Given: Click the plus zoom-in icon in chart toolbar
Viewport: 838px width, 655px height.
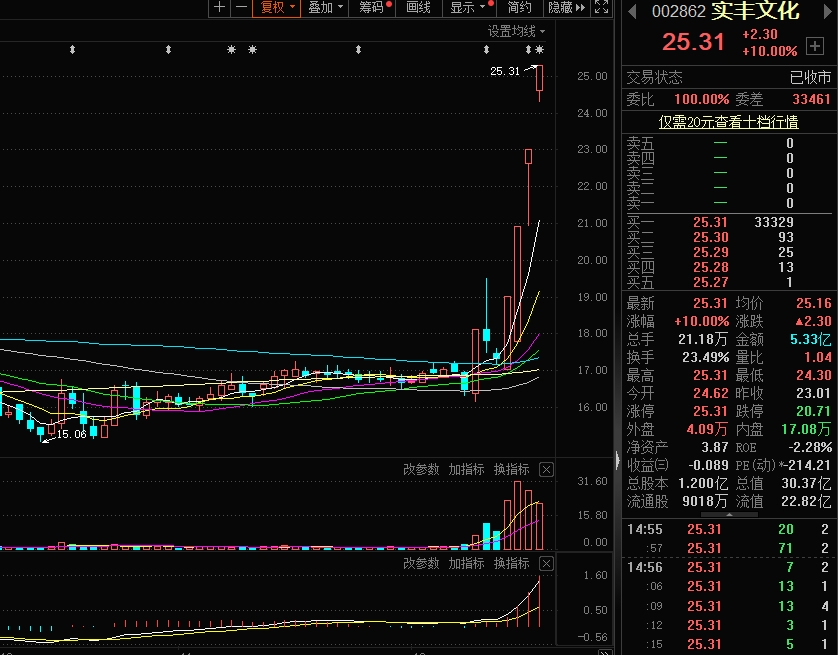Looking at the screenshot, I should [219, 8].
